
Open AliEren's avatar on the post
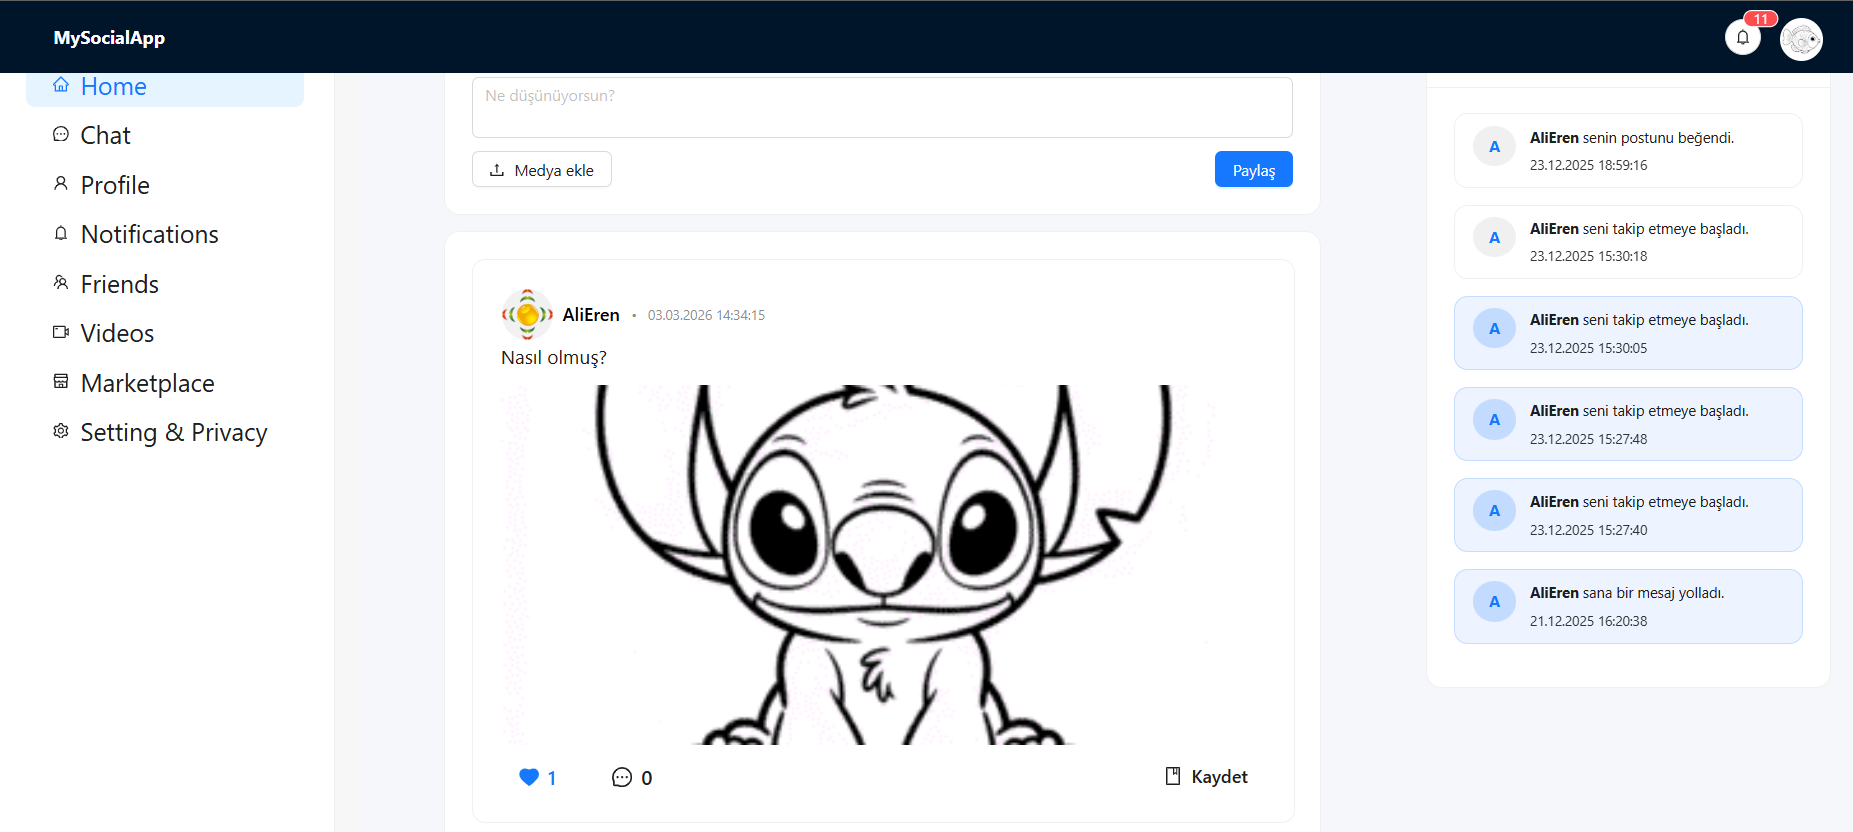[x=527, y=315]
